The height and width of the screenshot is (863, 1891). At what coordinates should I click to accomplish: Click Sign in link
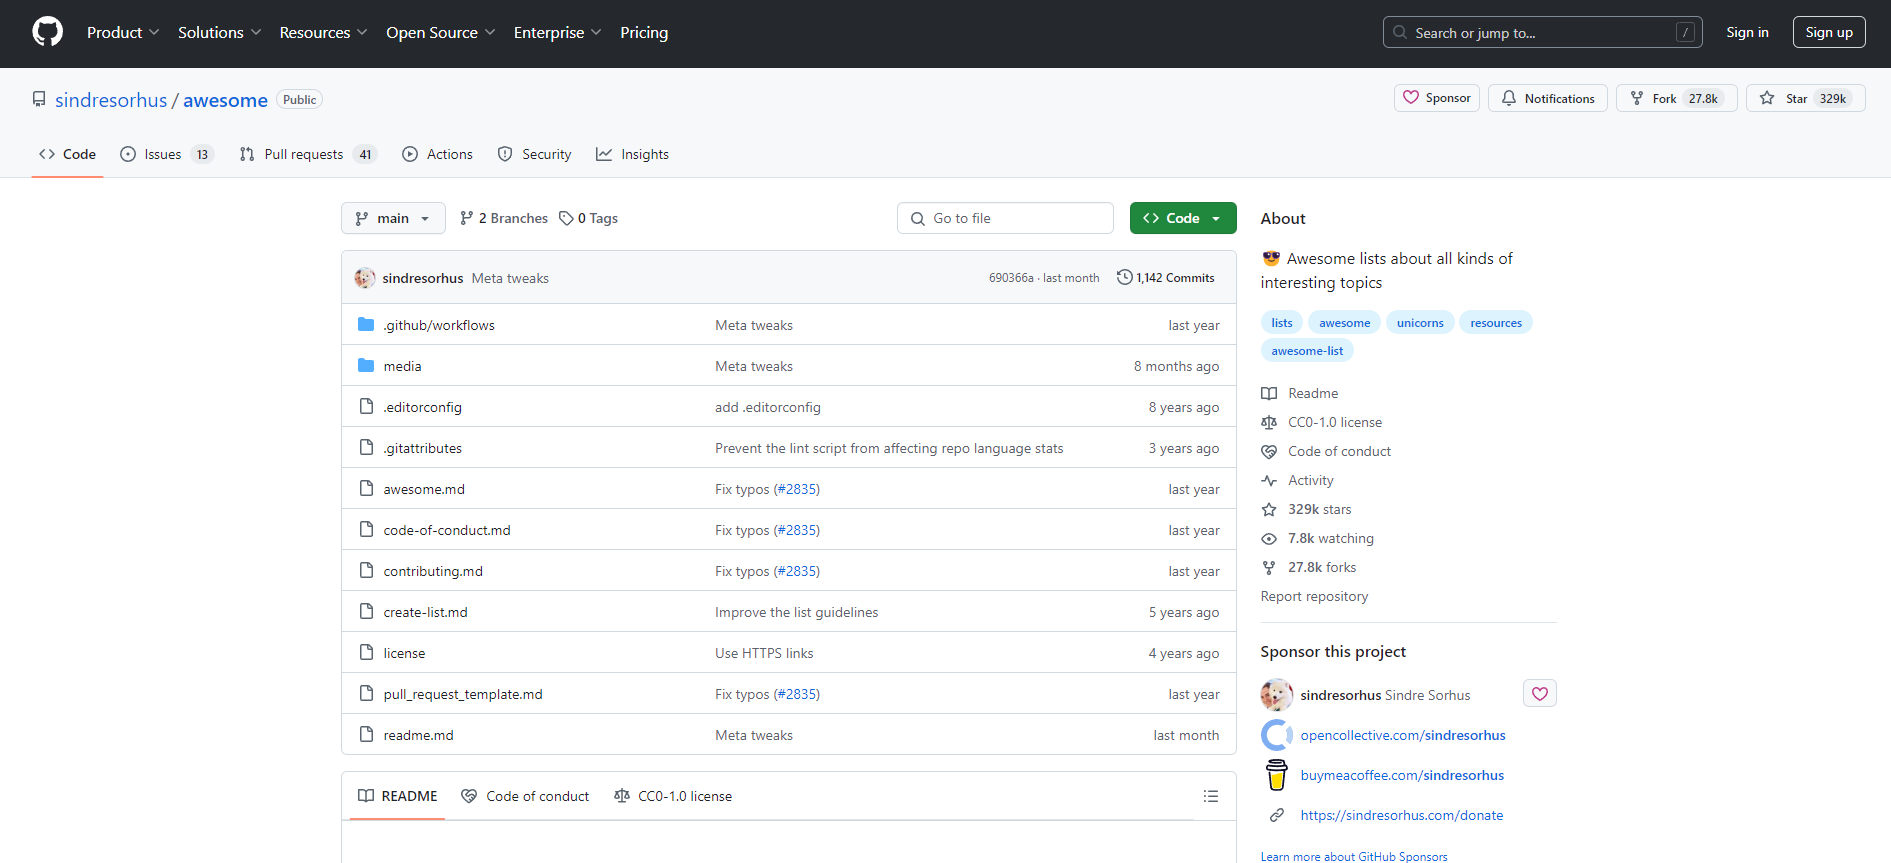[x=1747, y=32]
